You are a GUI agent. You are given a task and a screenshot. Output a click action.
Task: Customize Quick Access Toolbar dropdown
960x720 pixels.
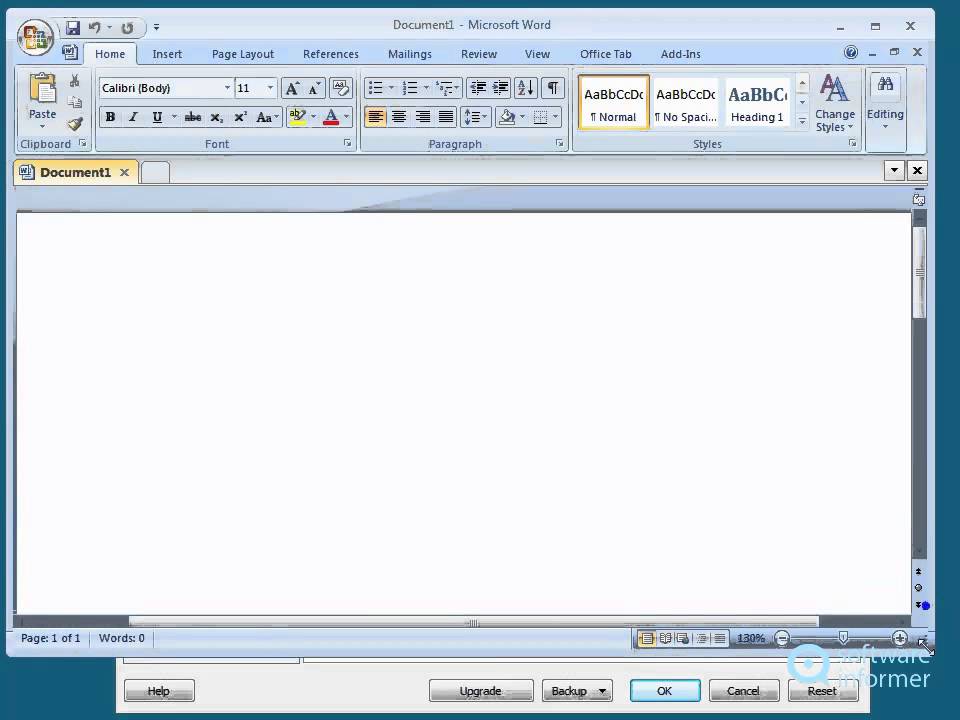157,28
